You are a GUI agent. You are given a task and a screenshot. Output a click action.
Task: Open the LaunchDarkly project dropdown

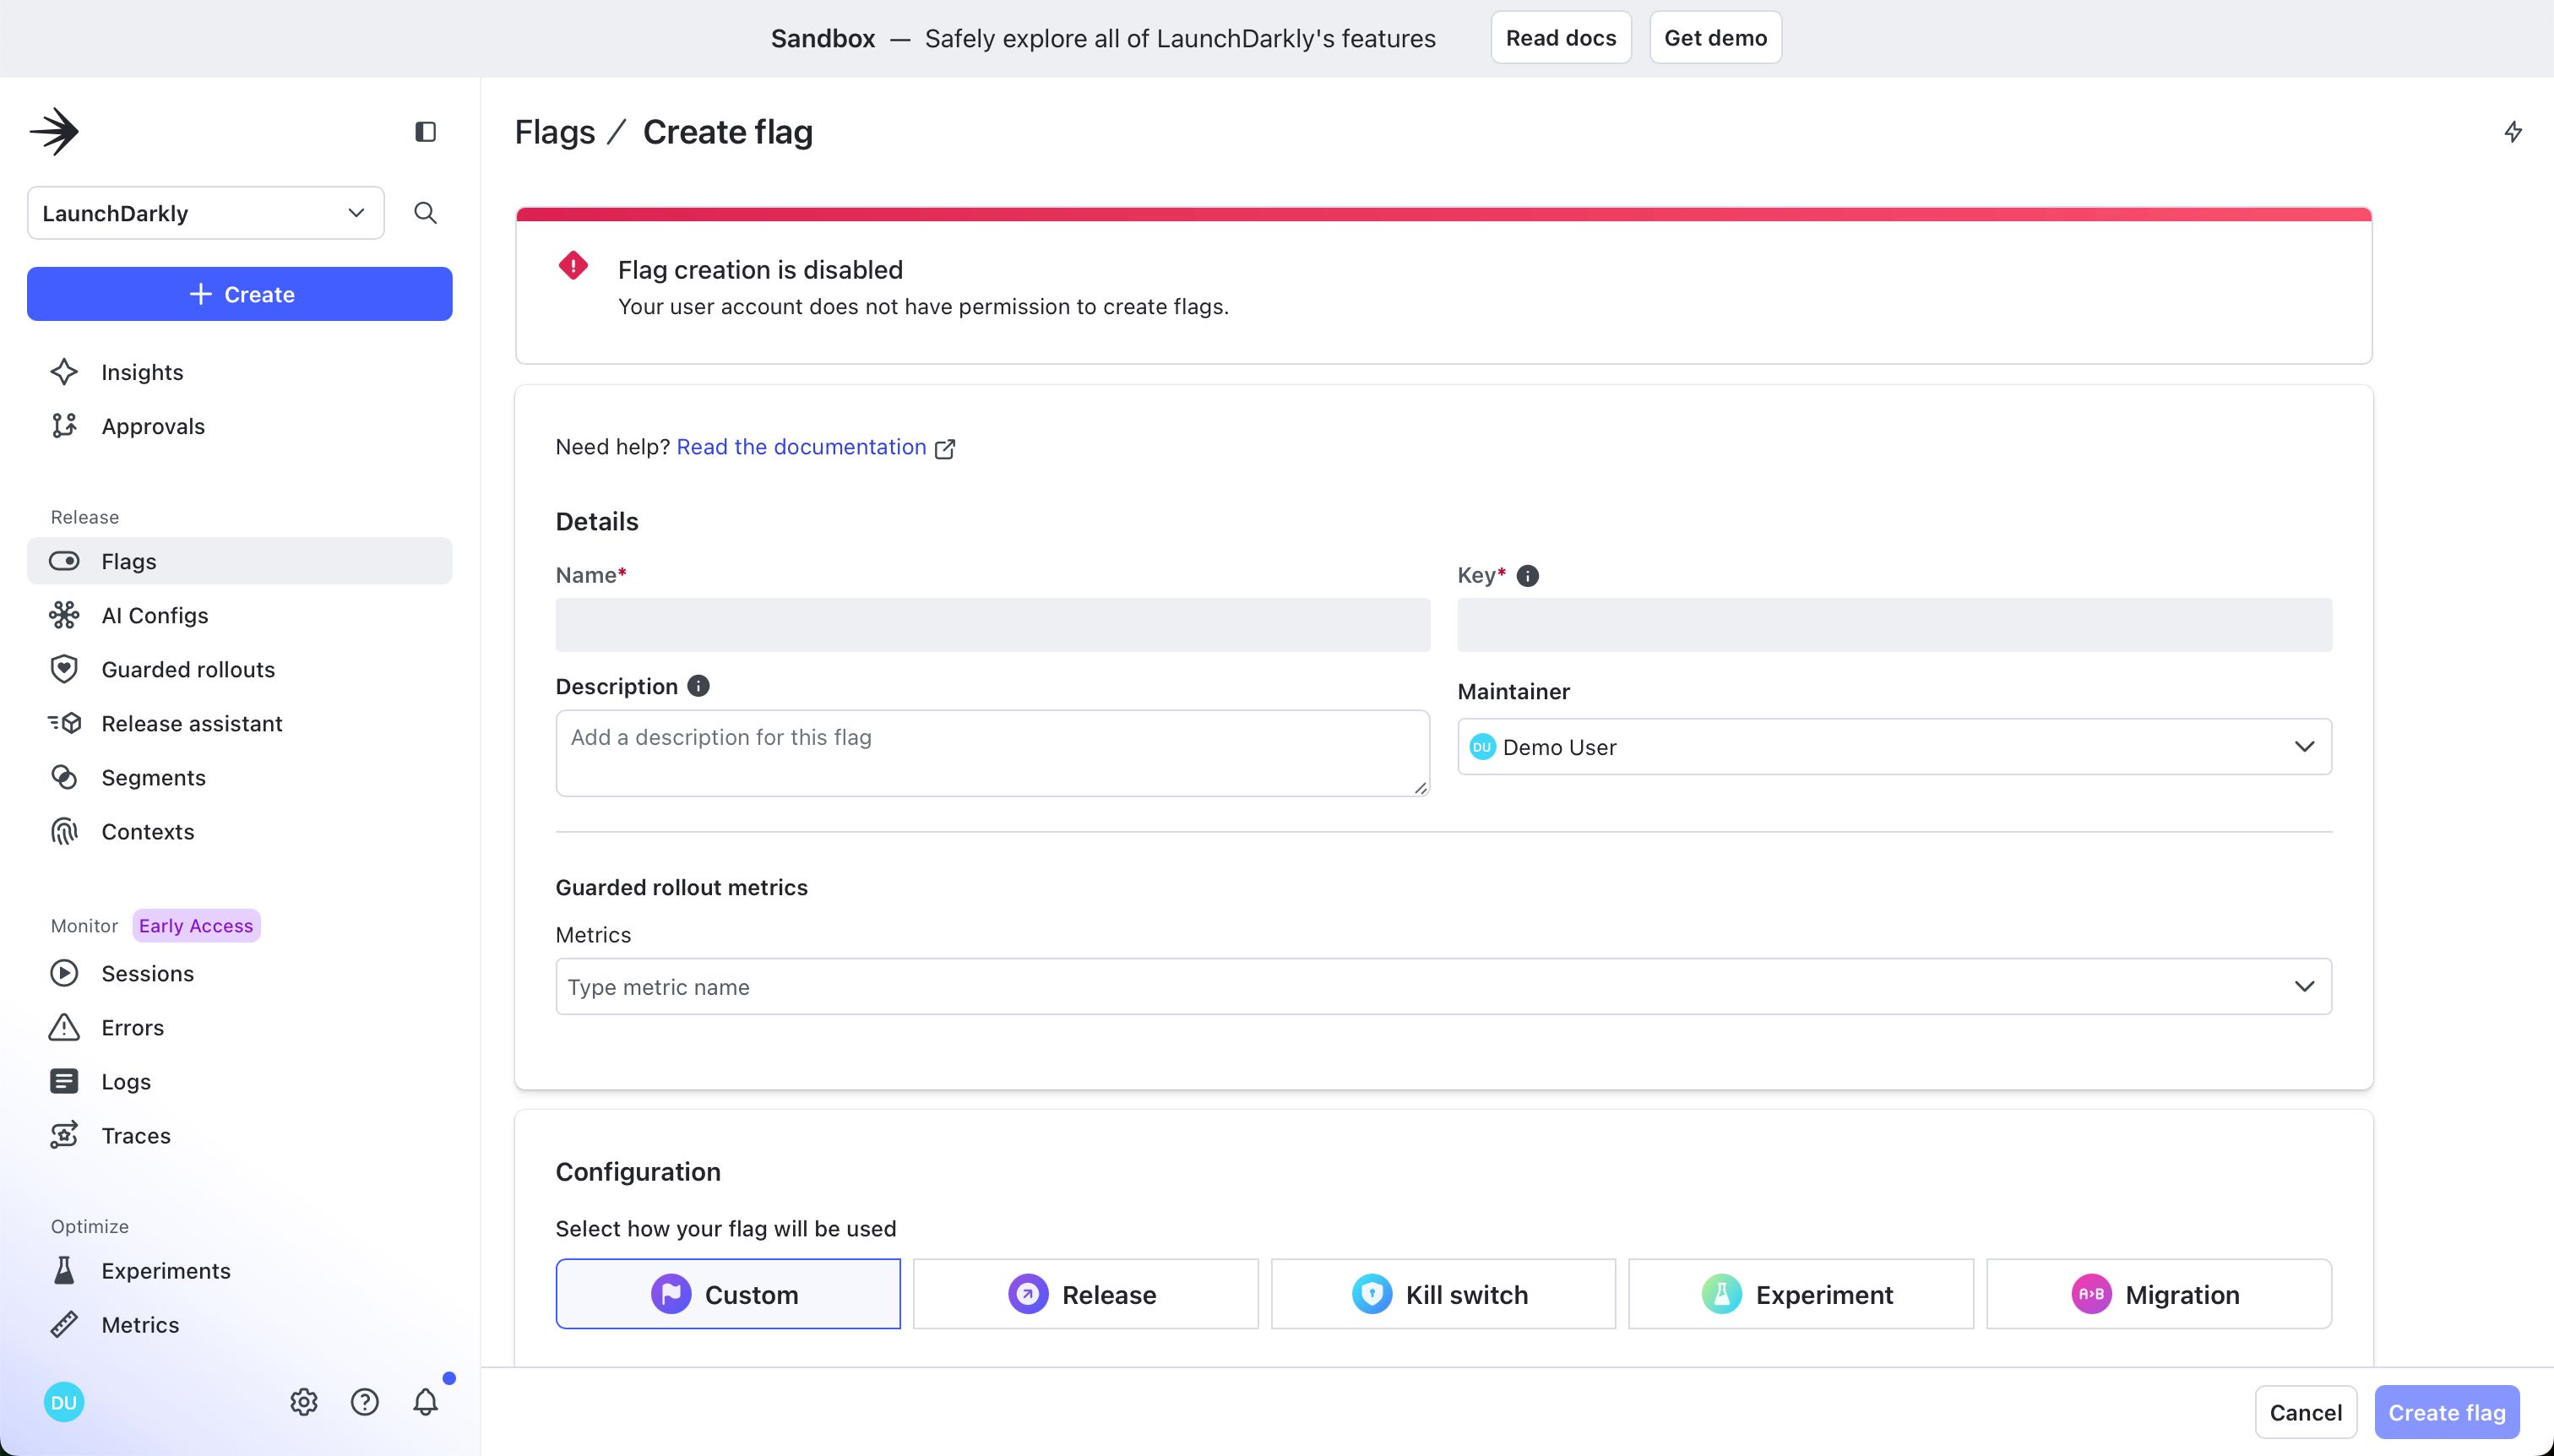pos(206,213)
